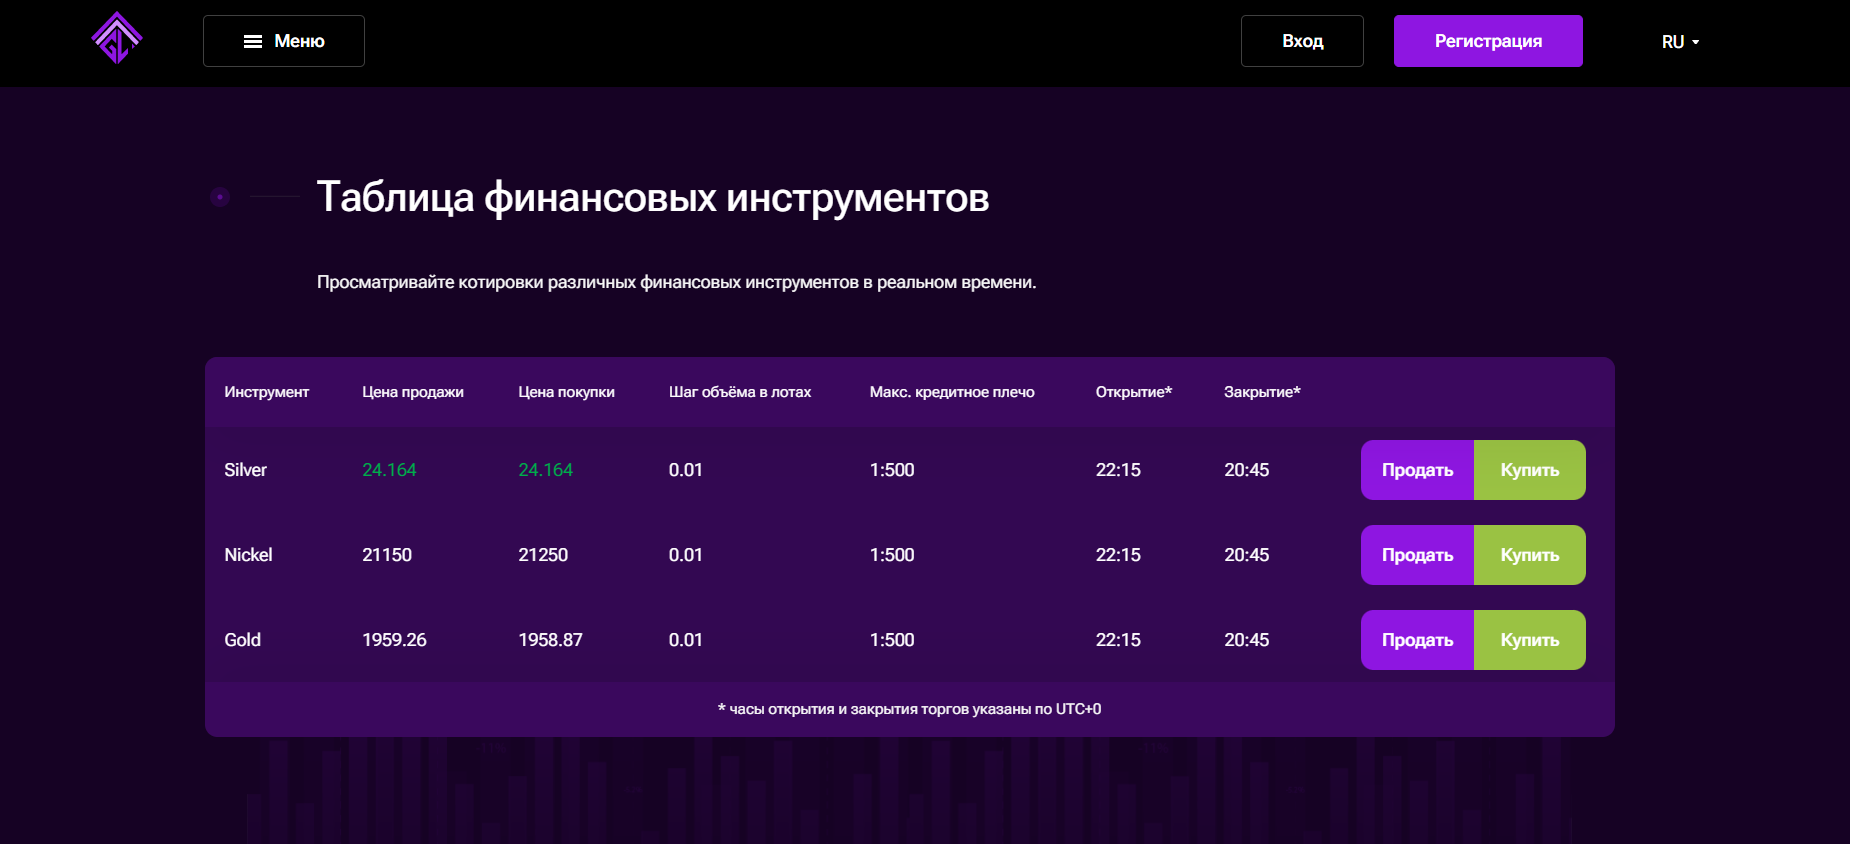
Task: Sell Silver with Продать button
Action: pos(1417,470)
